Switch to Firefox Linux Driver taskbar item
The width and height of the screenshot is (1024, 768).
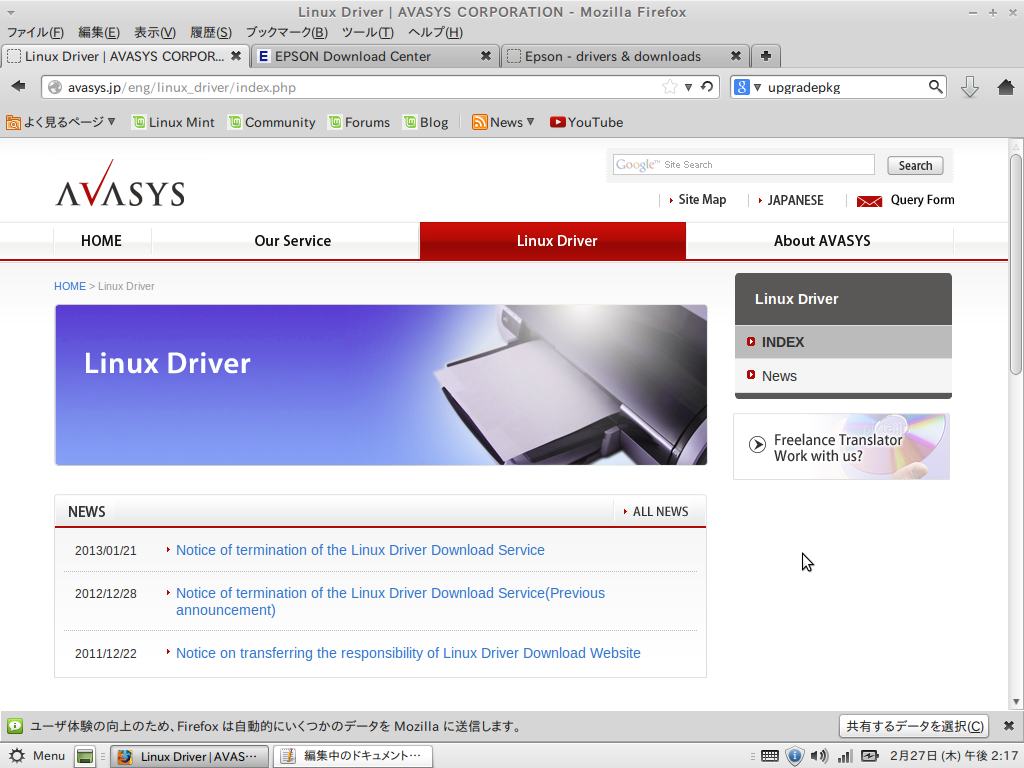[x=189, y=756]
